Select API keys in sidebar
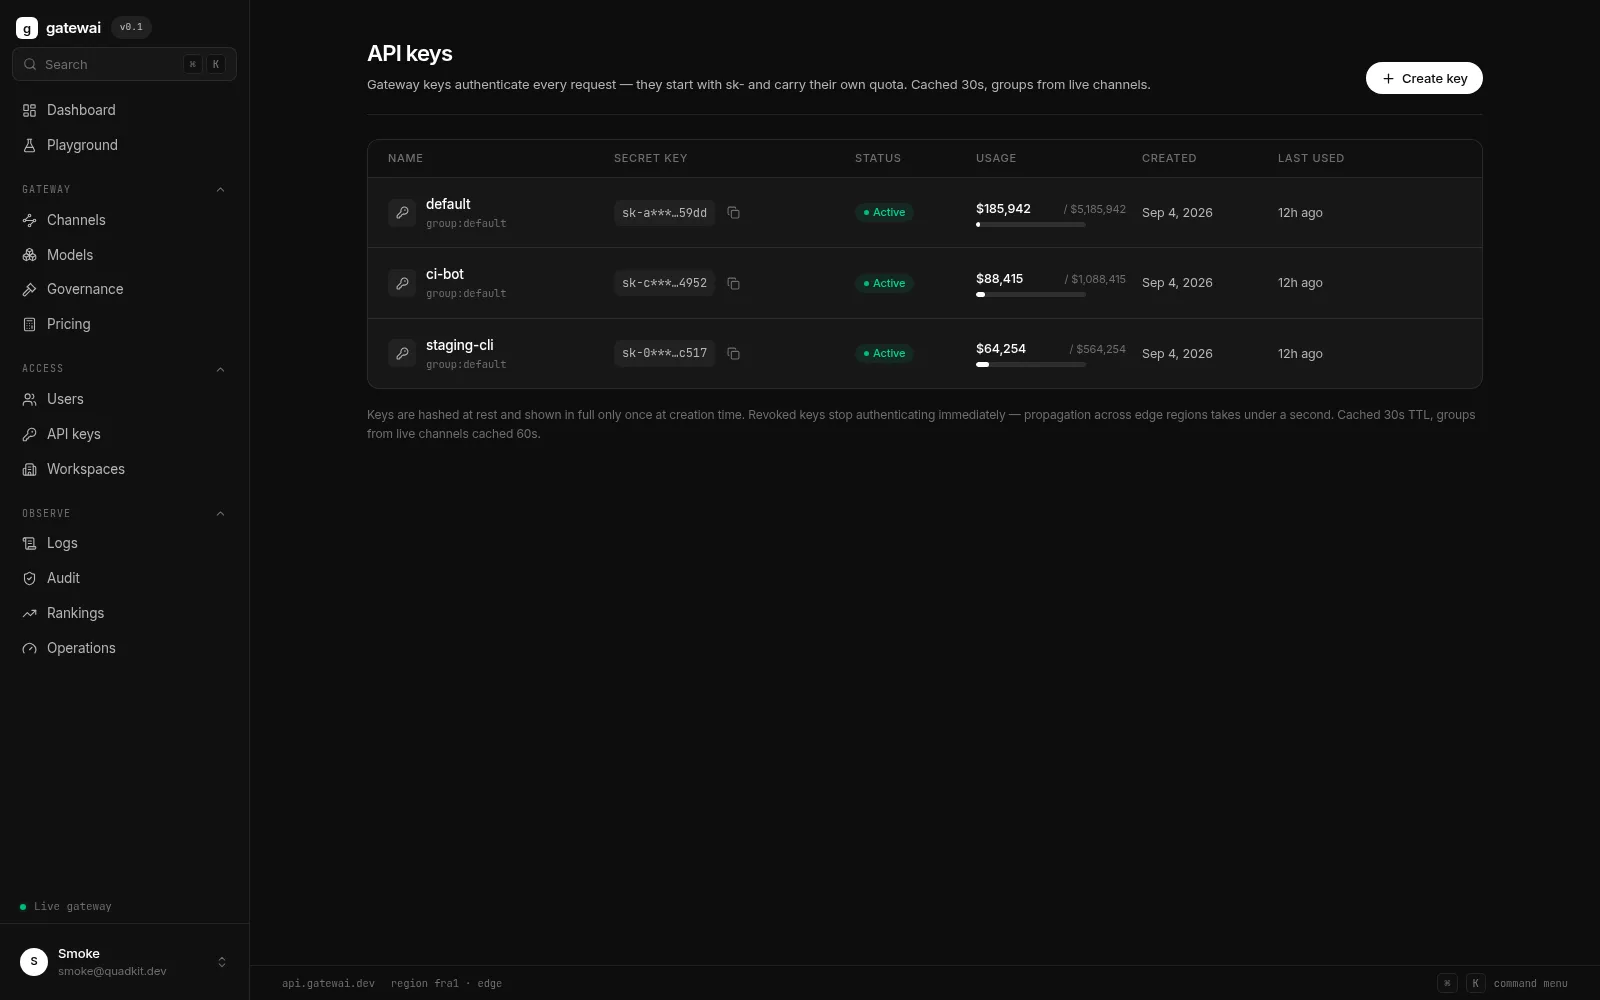The image size is (1600, 1000). coord(124,434)
